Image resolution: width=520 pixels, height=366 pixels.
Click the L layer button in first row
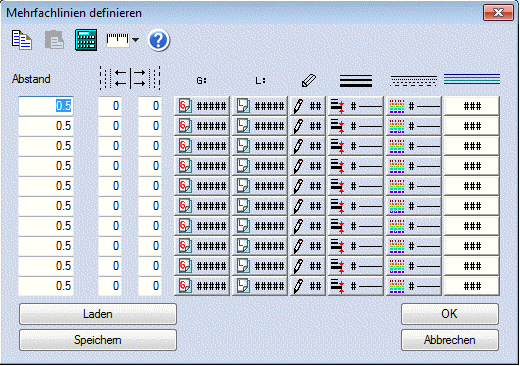260,106
